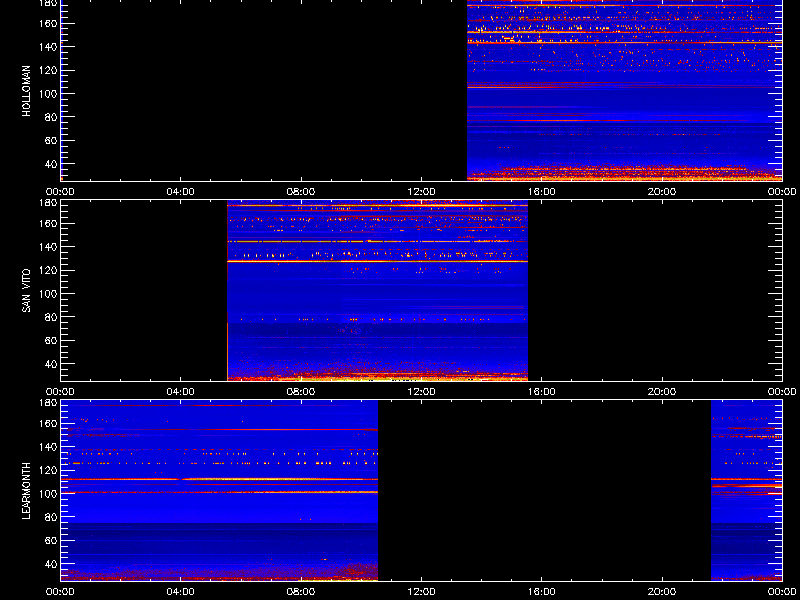Viewport: 800px width, 600px height.
Task: Click San Vito's 160 frequency axis label
Action: (x=48, y=223)
